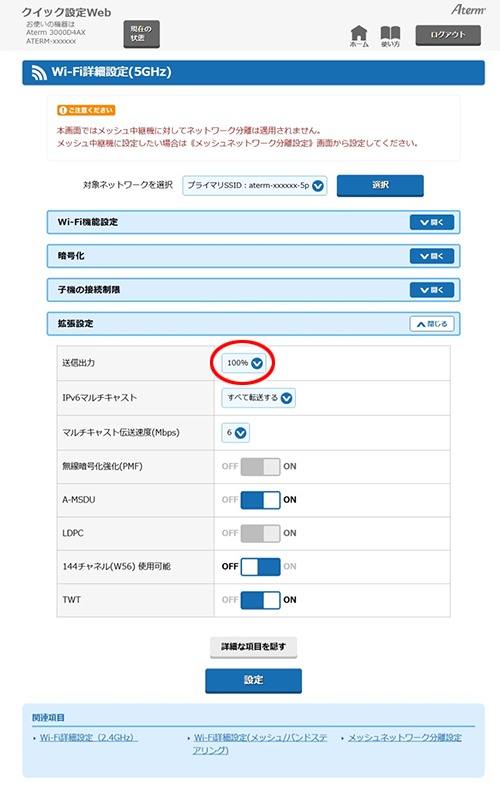This screenshot has width=500, height=793.
Task: Open the 現在の状態 status button
Action: (142, 34)
